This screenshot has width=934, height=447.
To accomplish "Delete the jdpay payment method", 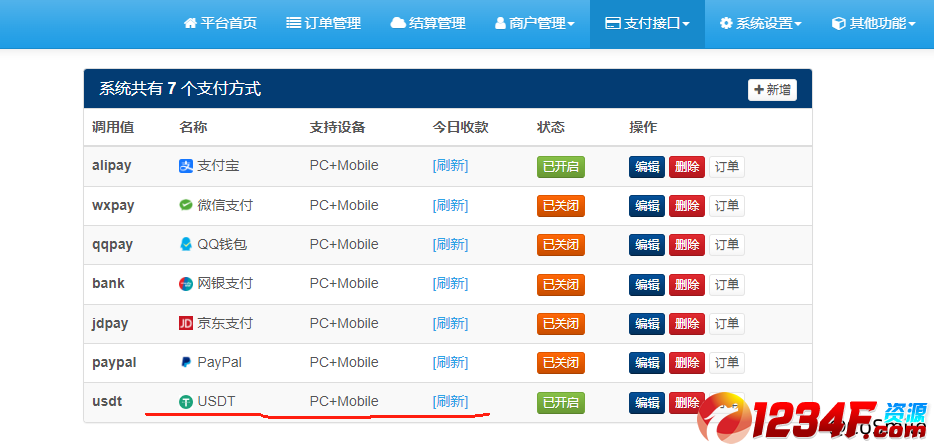I will point(687,324).
